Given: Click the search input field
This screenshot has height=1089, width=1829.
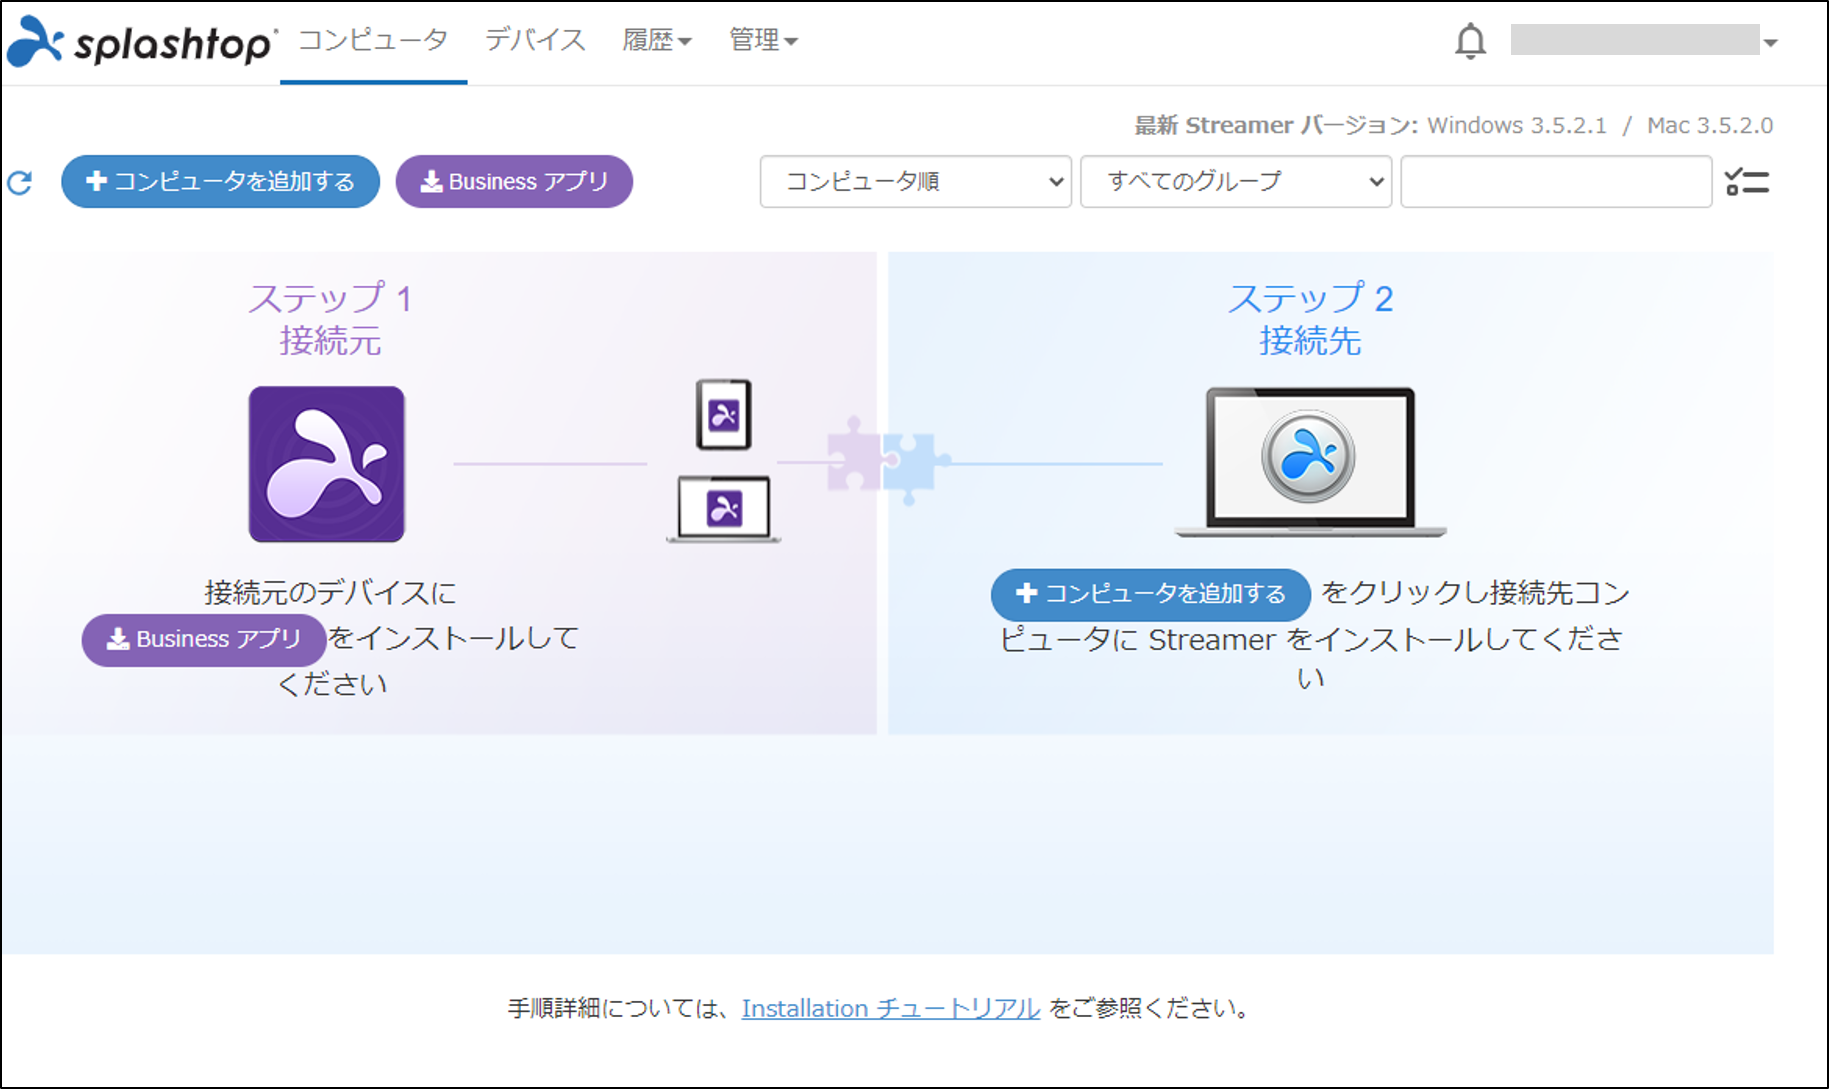Looking at the screenshot, I should click(1556, 181).
